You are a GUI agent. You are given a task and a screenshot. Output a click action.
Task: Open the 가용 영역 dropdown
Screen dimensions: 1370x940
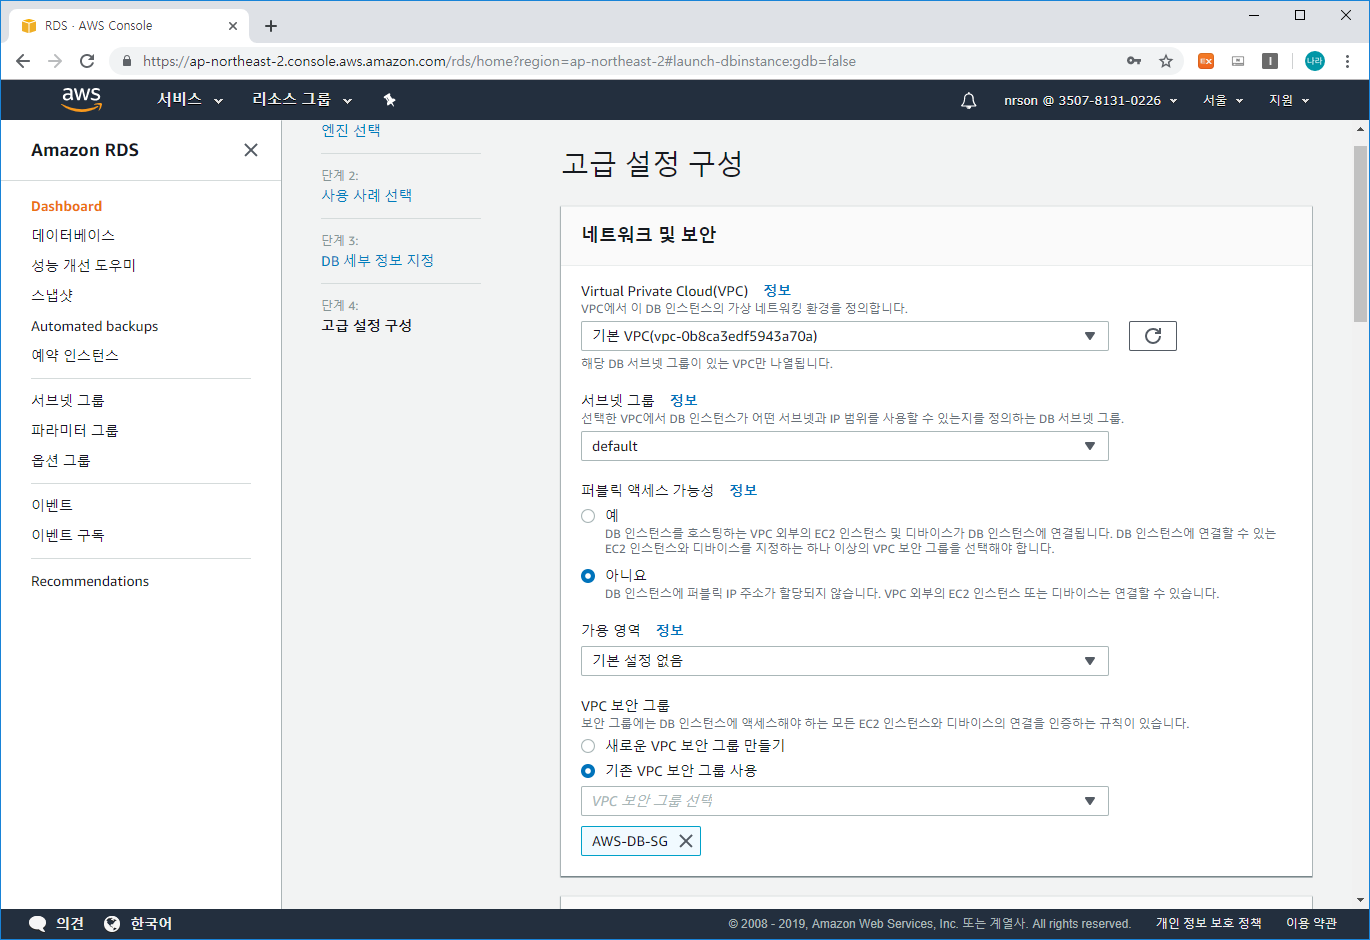845,661
